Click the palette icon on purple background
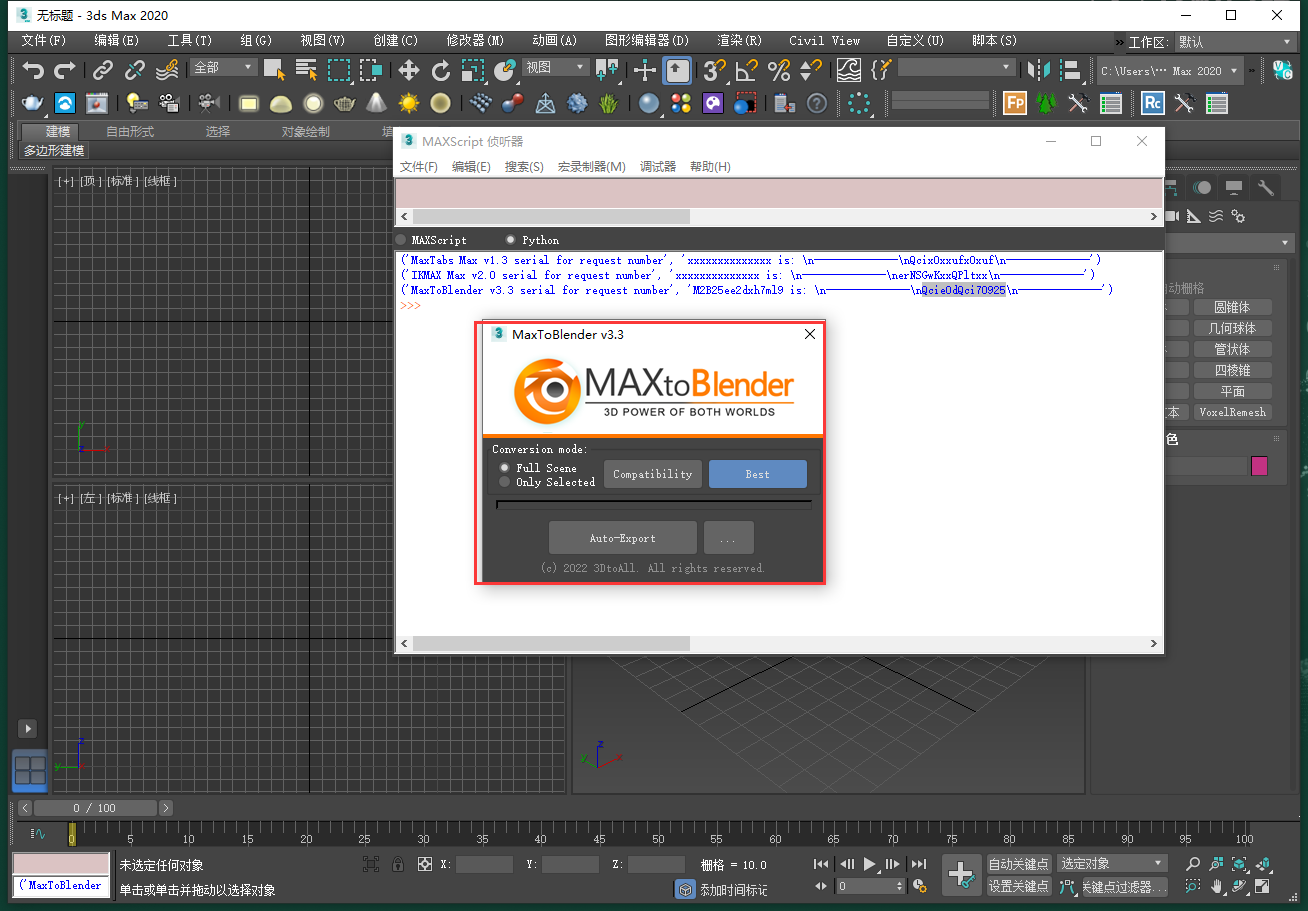The image size is (1308, 911). pyautogui.click(x=713, y=103)
